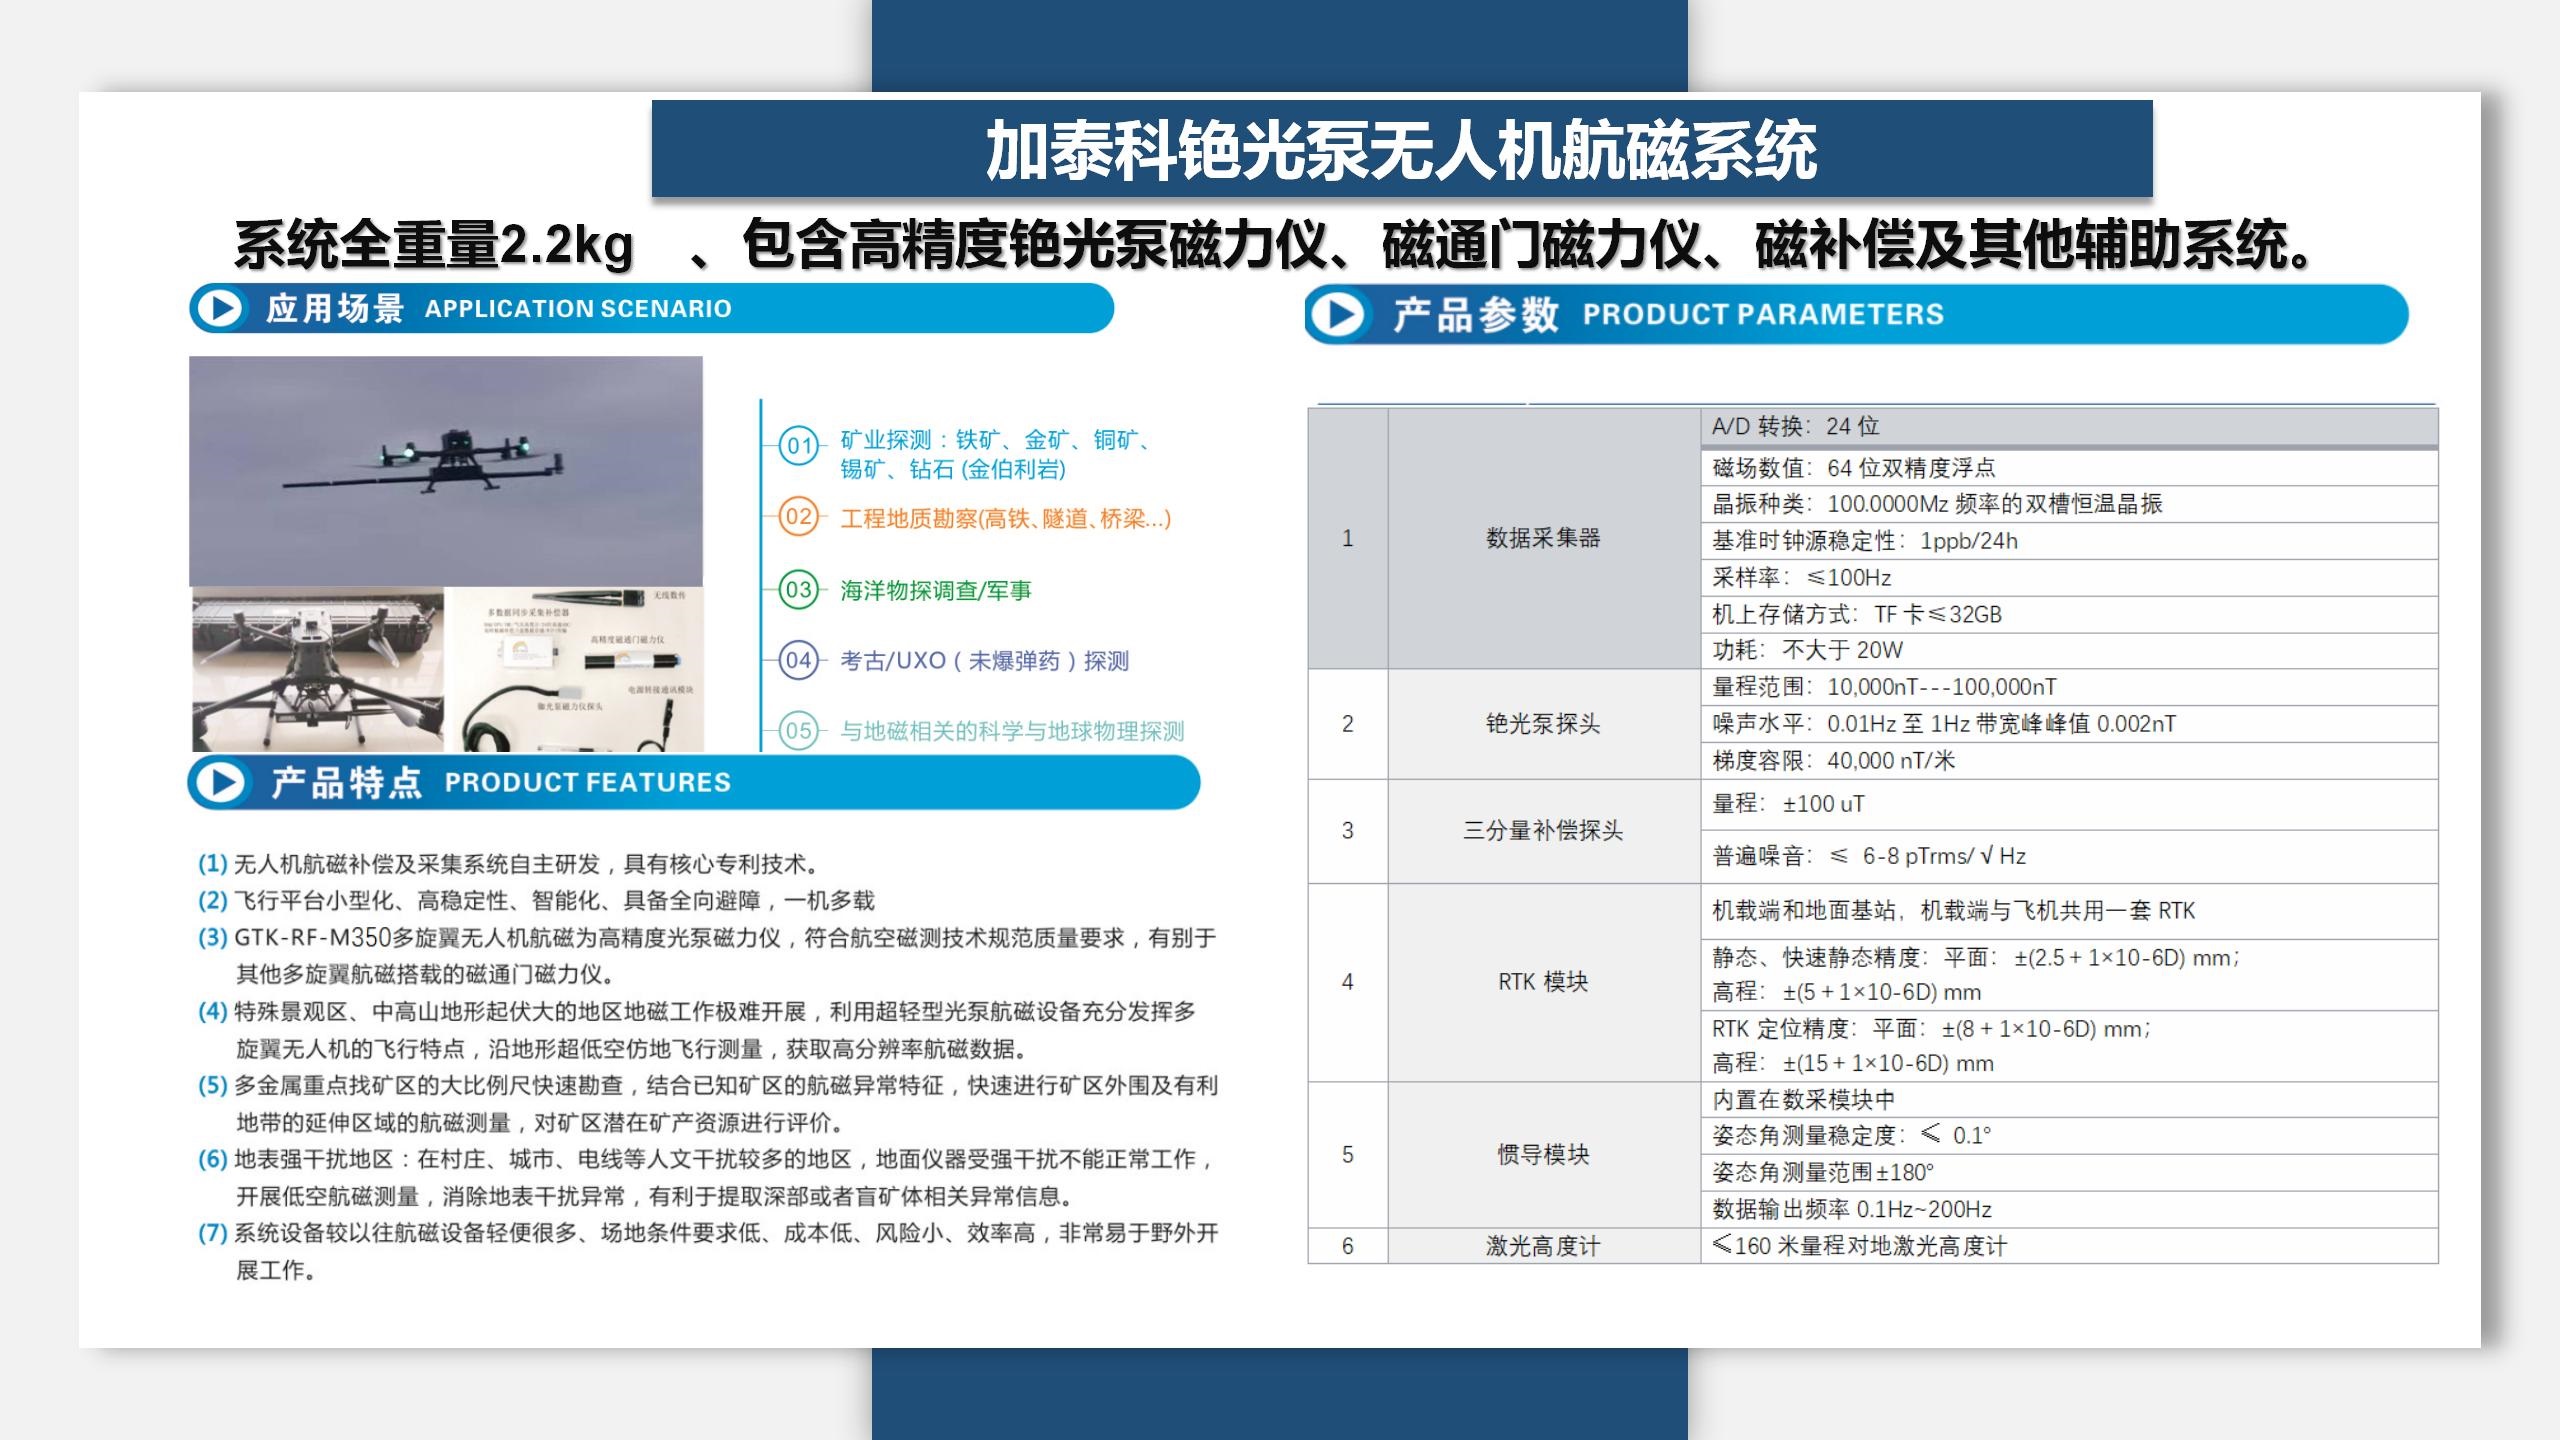Viewport: 2560px width, 1440px height.
Task: Click the subtitle starting 系统全重量2.2kg
Action: coord(1274,245)
